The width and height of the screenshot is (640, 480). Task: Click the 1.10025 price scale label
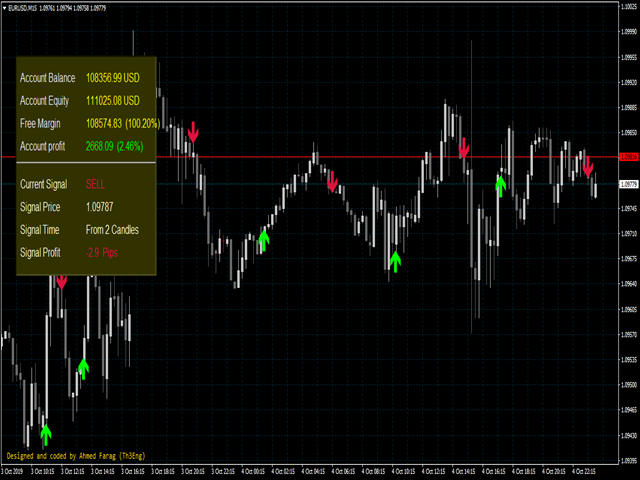click(x=629, y=7)
